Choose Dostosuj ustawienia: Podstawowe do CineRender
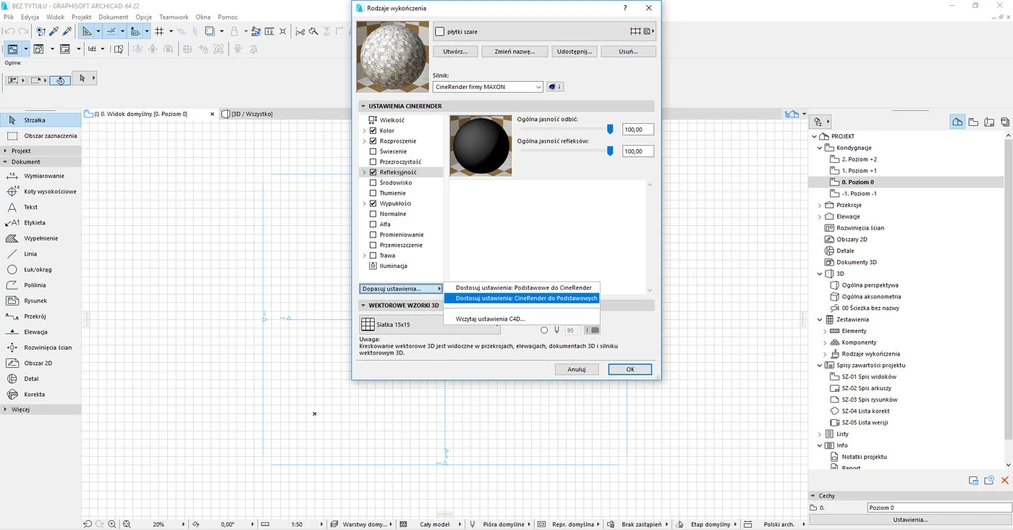The image size is (1013, 530). 523,288
